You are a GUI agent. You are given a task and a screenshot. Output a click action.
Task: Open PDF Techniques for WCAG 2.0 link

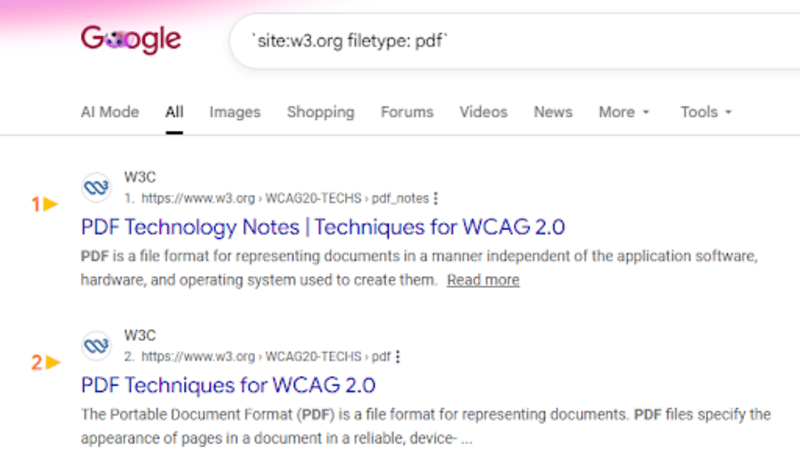click(x=228, y=385)
